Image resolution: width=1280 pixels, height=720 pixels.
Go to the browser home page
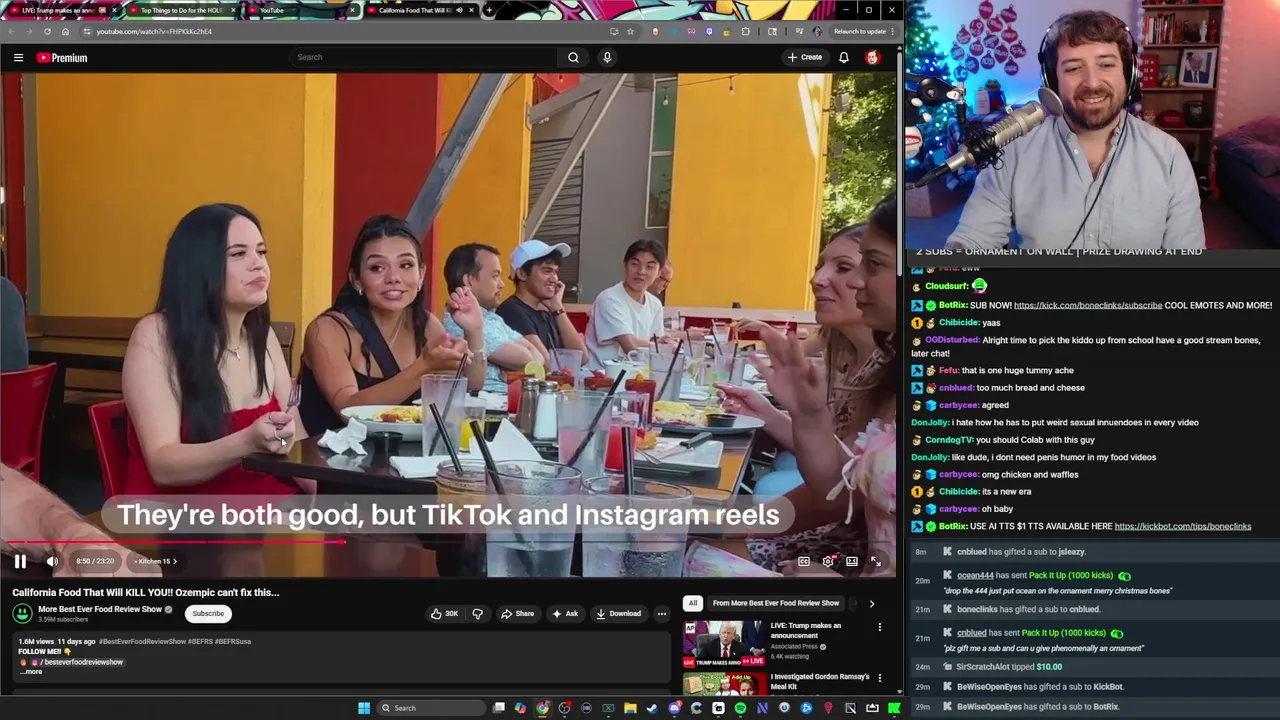coord(66,31)
